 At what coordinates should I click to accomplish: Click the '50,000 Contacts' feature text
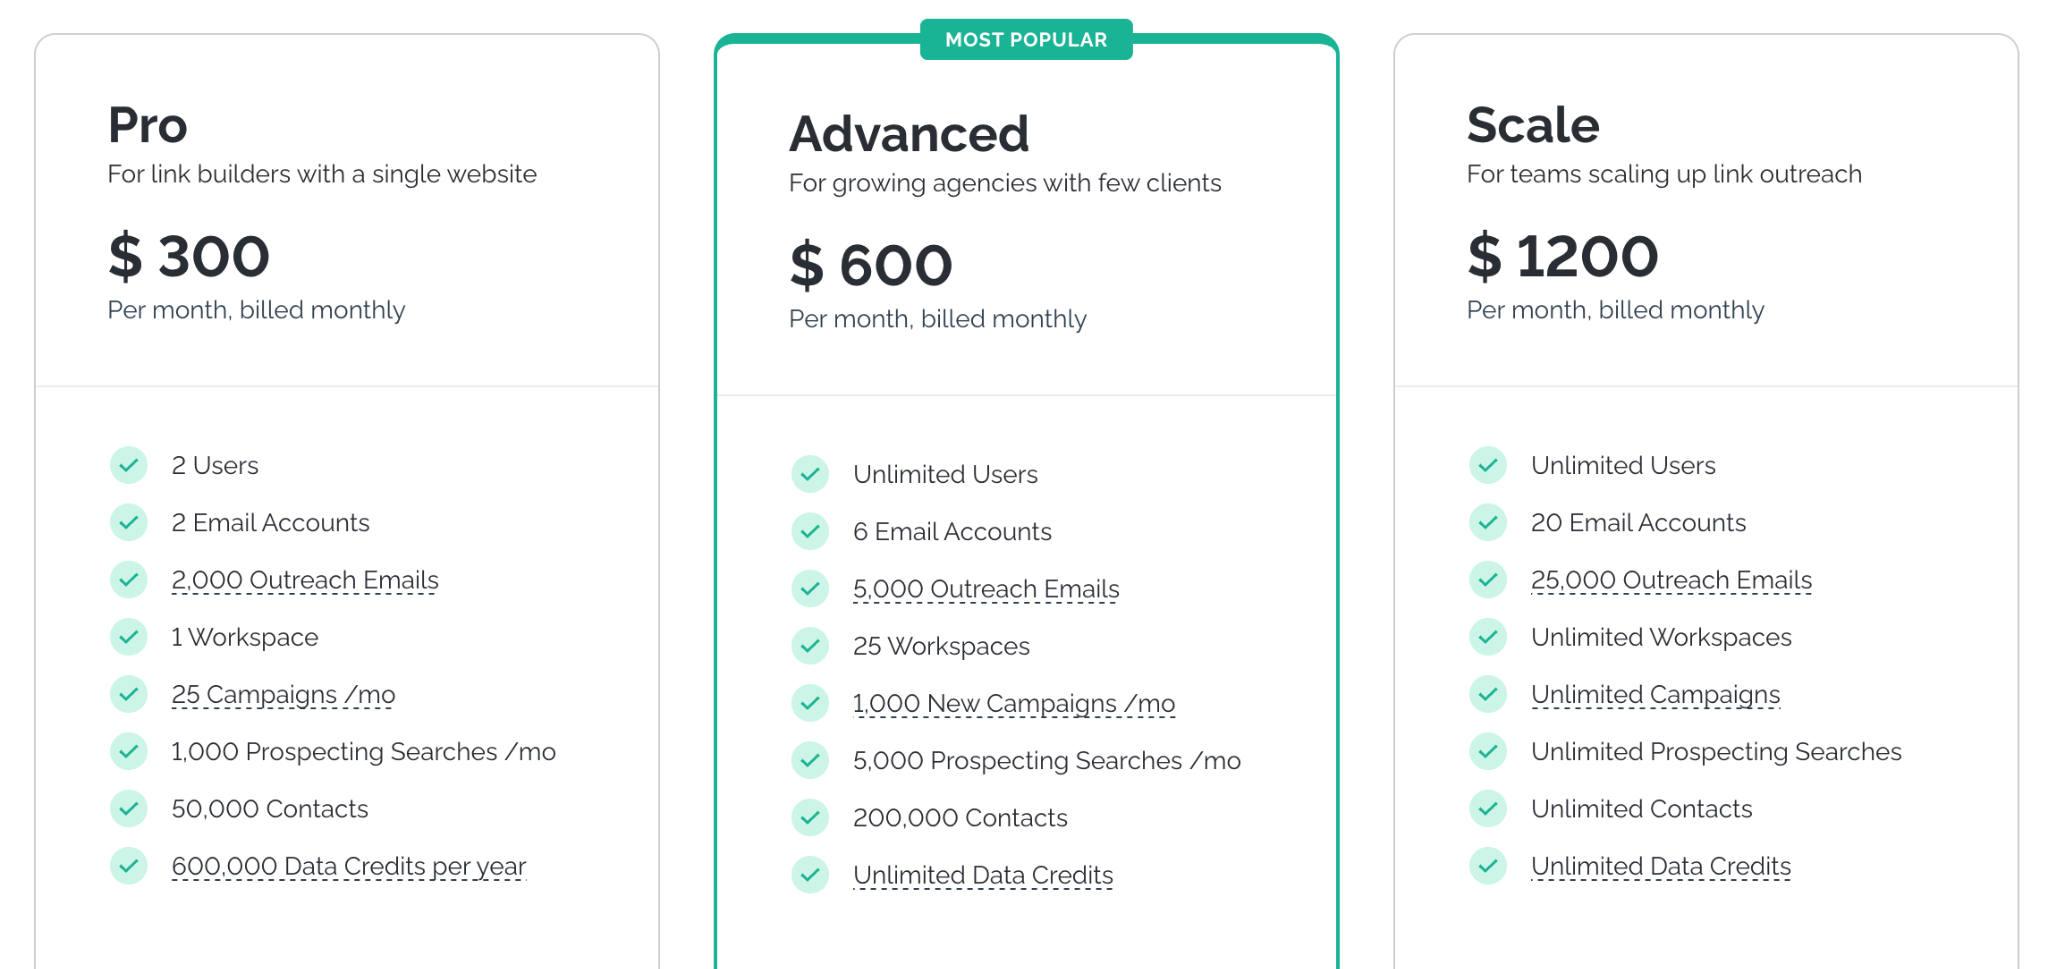[270, 808]
